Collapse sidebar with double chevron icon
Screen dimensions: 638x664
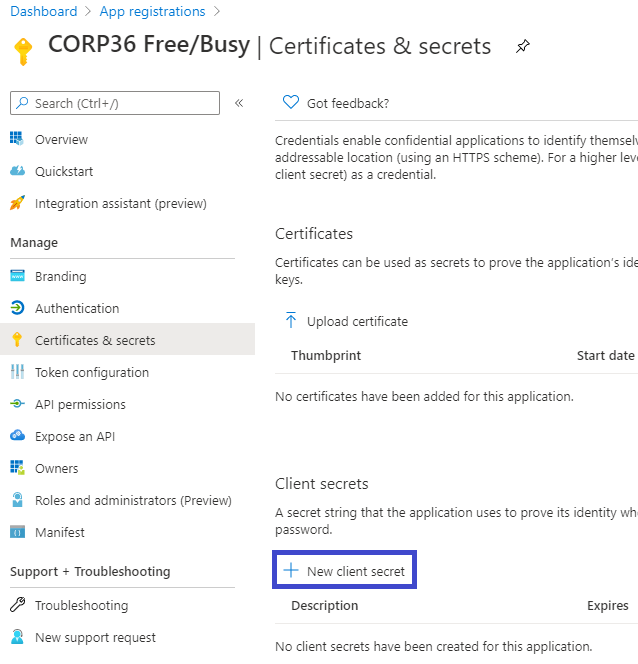pos(239,103)
